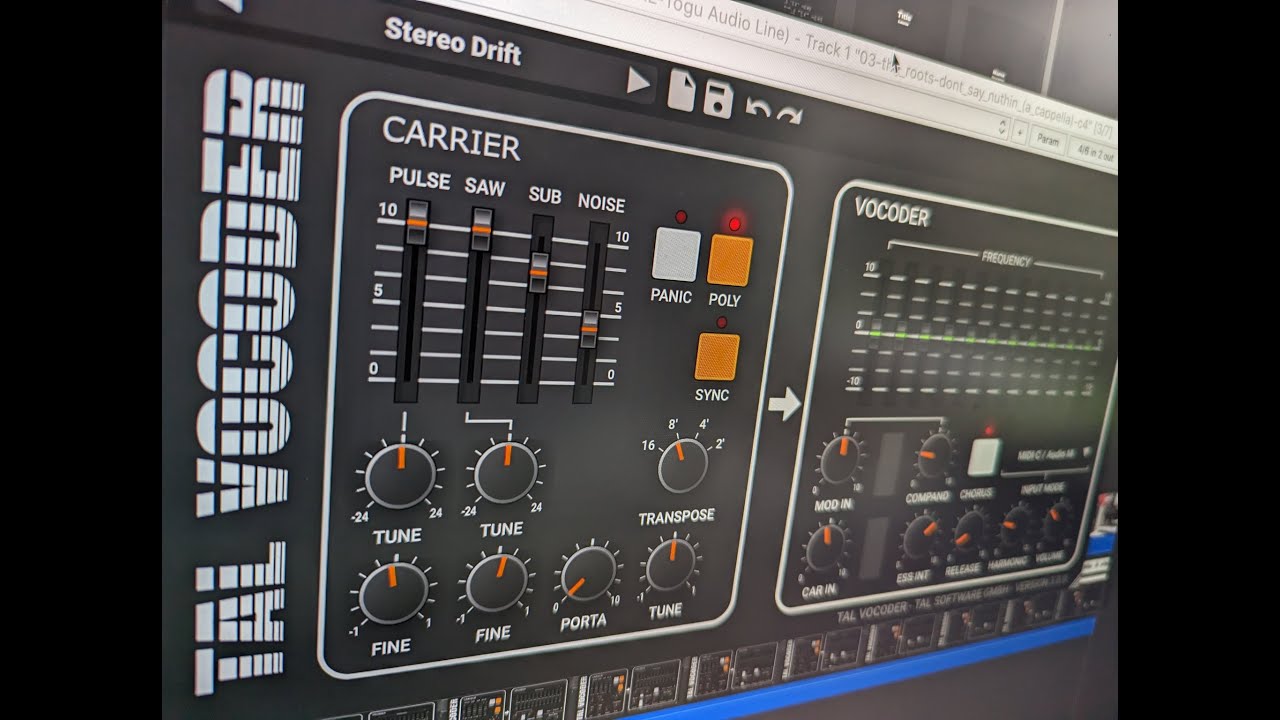Click the TUNE knob under the SAW fader
The image size is (1280, 720).
point(506,471)
